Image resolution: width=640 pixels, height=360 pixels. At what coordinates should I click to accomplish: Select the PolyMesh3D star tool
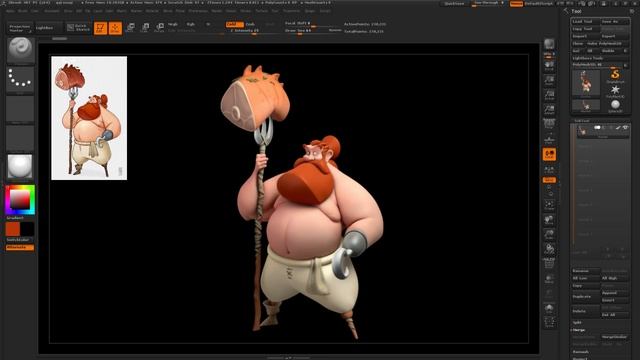tap(615, 91)
